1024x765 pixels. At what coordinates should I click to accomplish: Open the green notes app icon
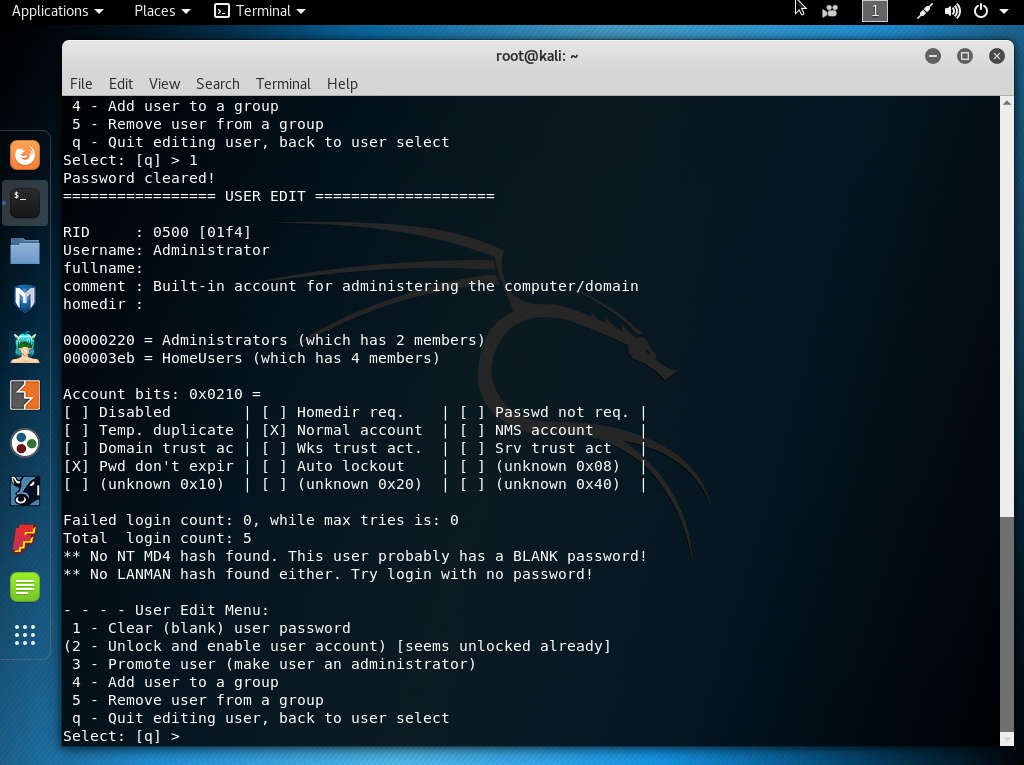(x=25, y=587)
